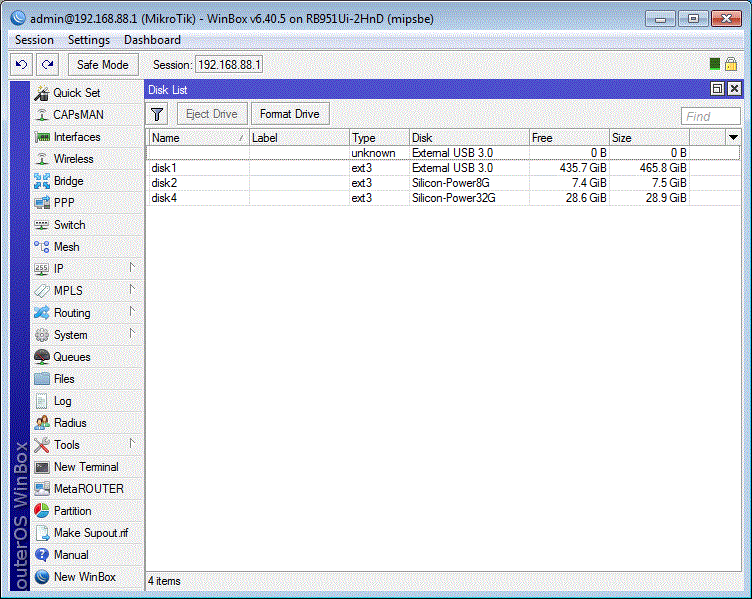This screenshot has height=599, width=752.
Task: Open the Queues icon
Action: pyautogui.click(x=42, y=357)
